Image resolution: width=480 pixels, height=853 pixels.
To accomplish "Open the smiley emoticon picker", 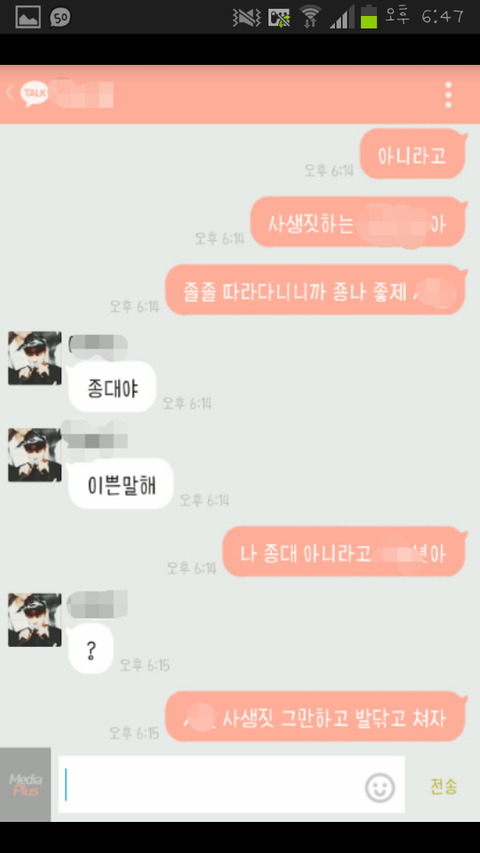I will click(379, 787).
